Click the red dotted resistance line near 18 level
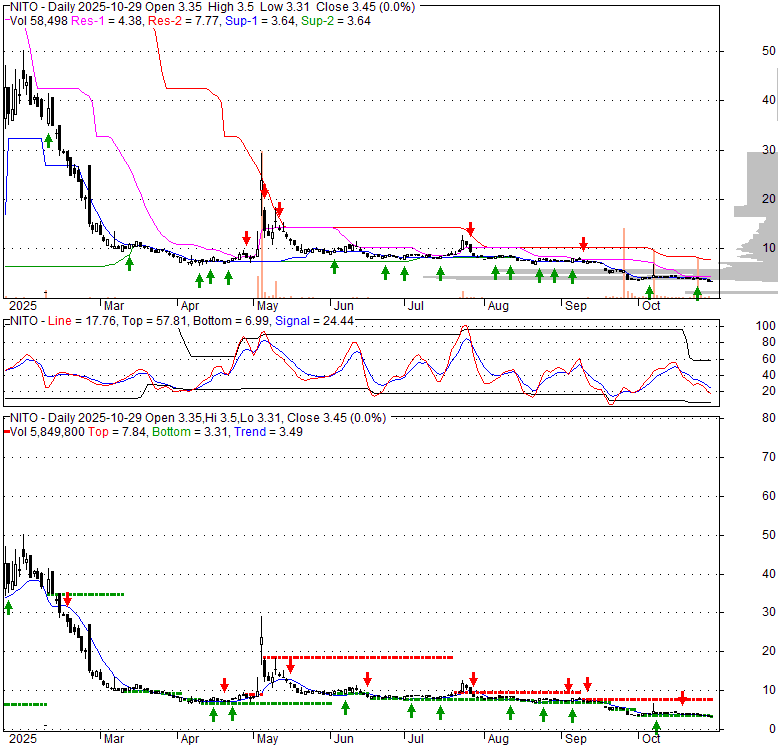 point(360,657)
